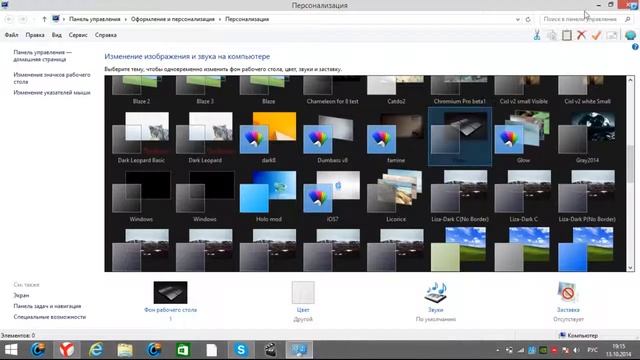Open the Windows Start button

(11, 350)
